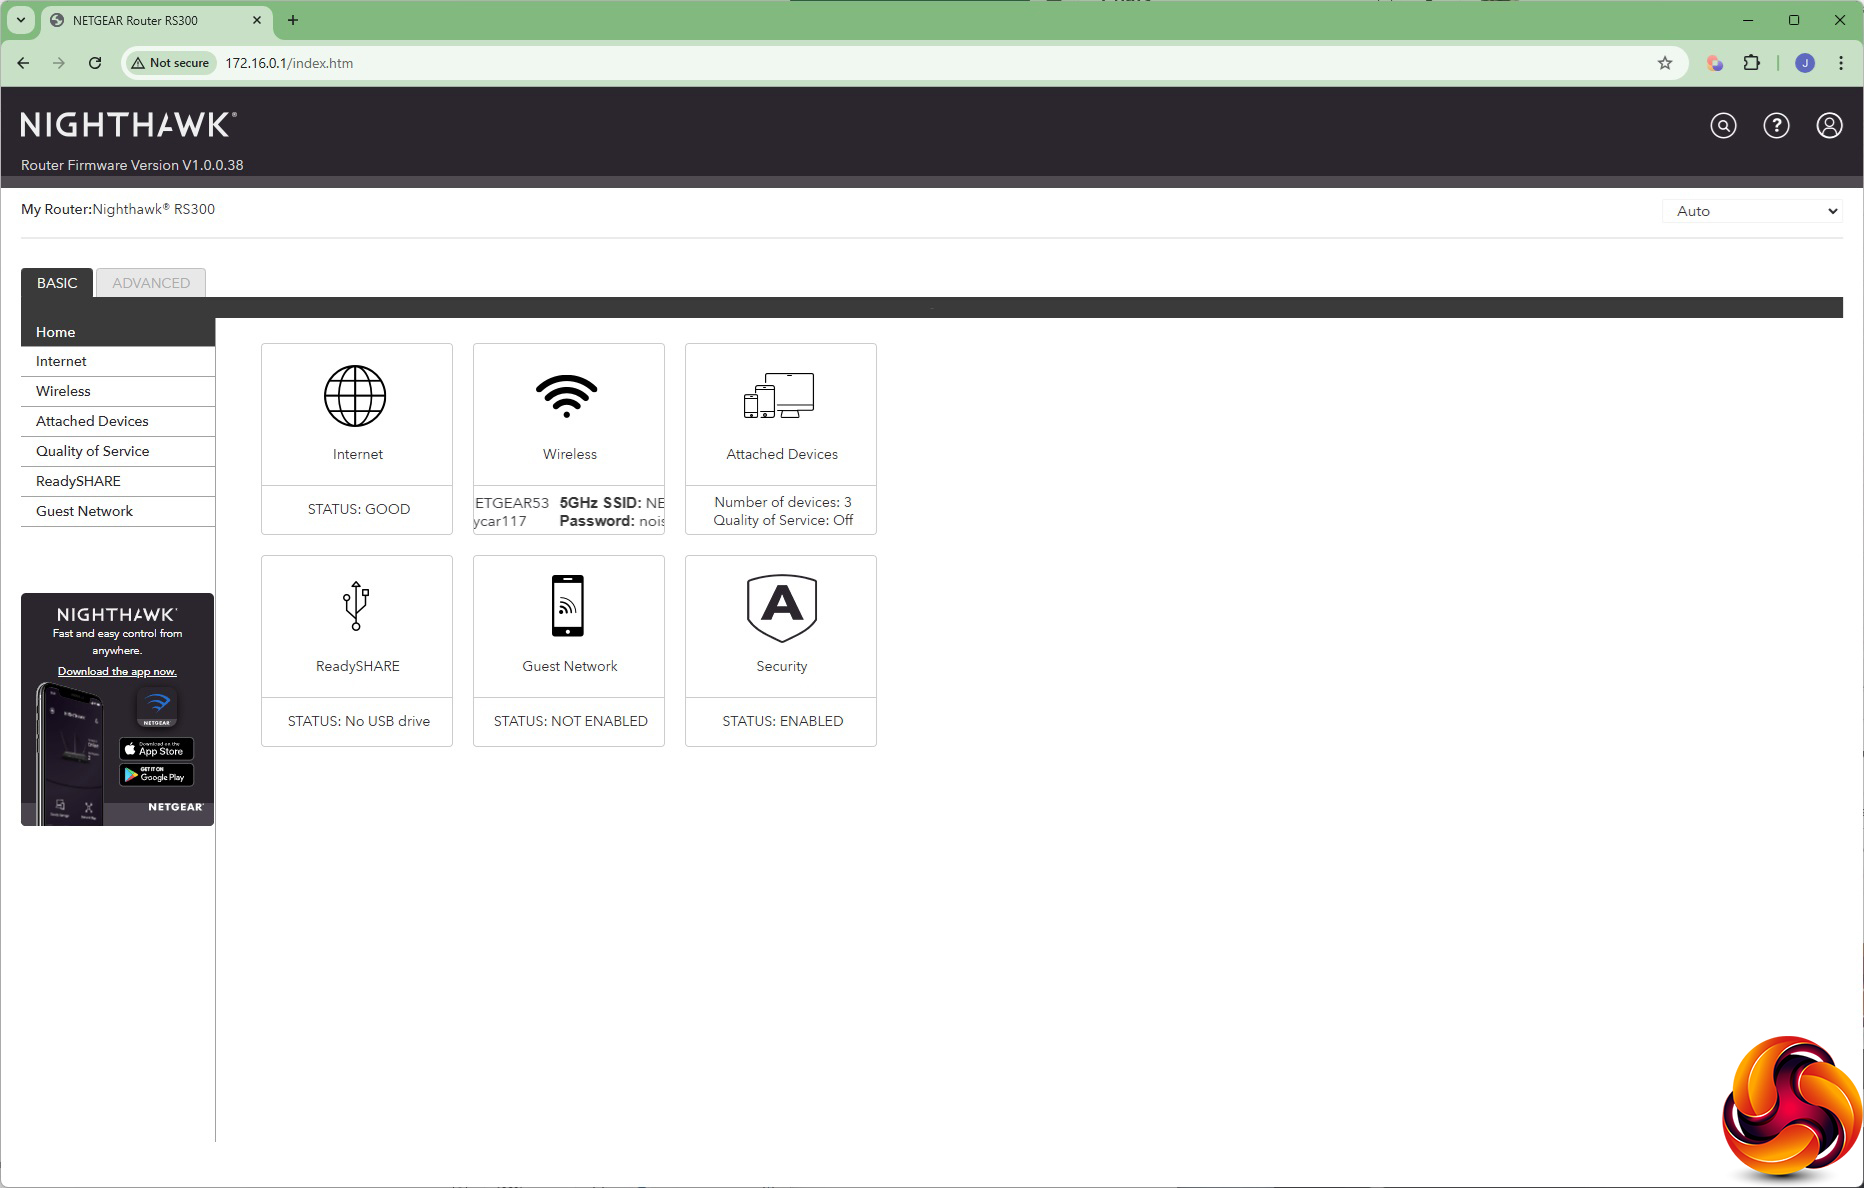Click the Quality of Service: Off text

tap(783, 521)
